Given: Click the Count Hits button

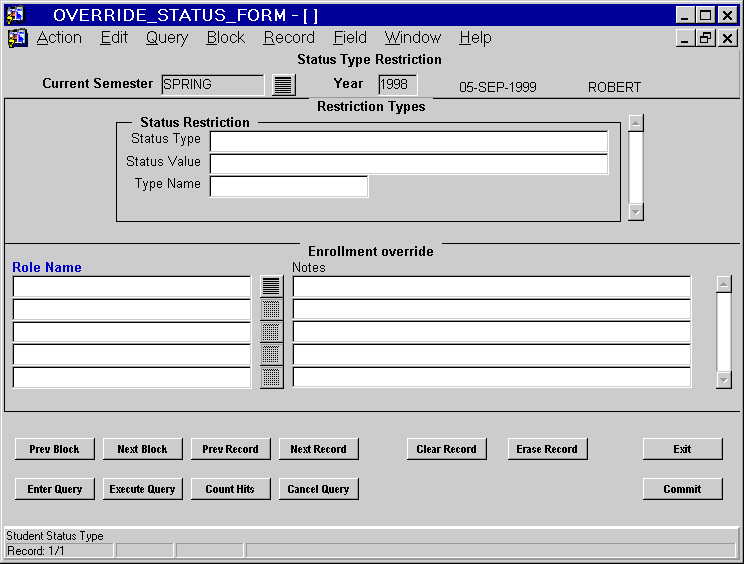Looking at the screenshot, I should [231, 489].
